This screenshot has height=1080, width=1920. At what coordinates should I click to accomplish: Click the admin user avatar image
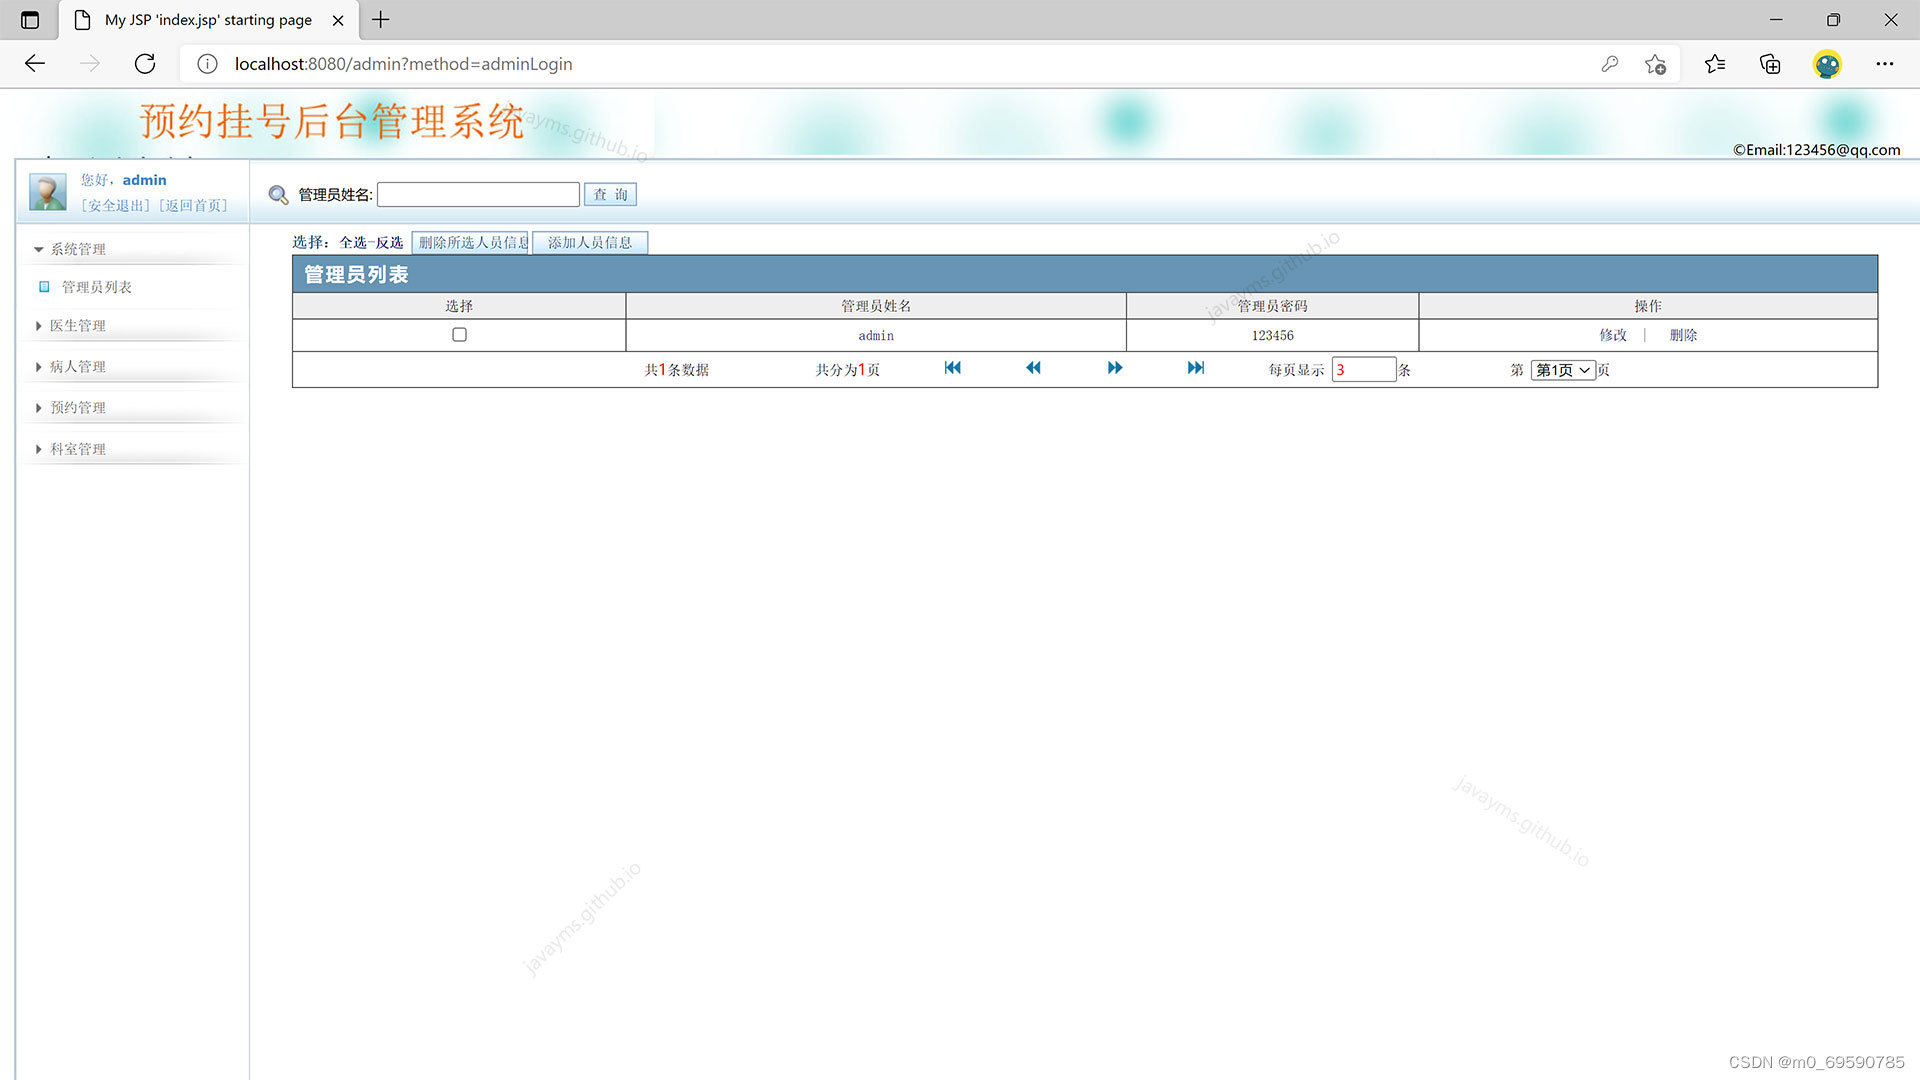[x=47, y=192]
